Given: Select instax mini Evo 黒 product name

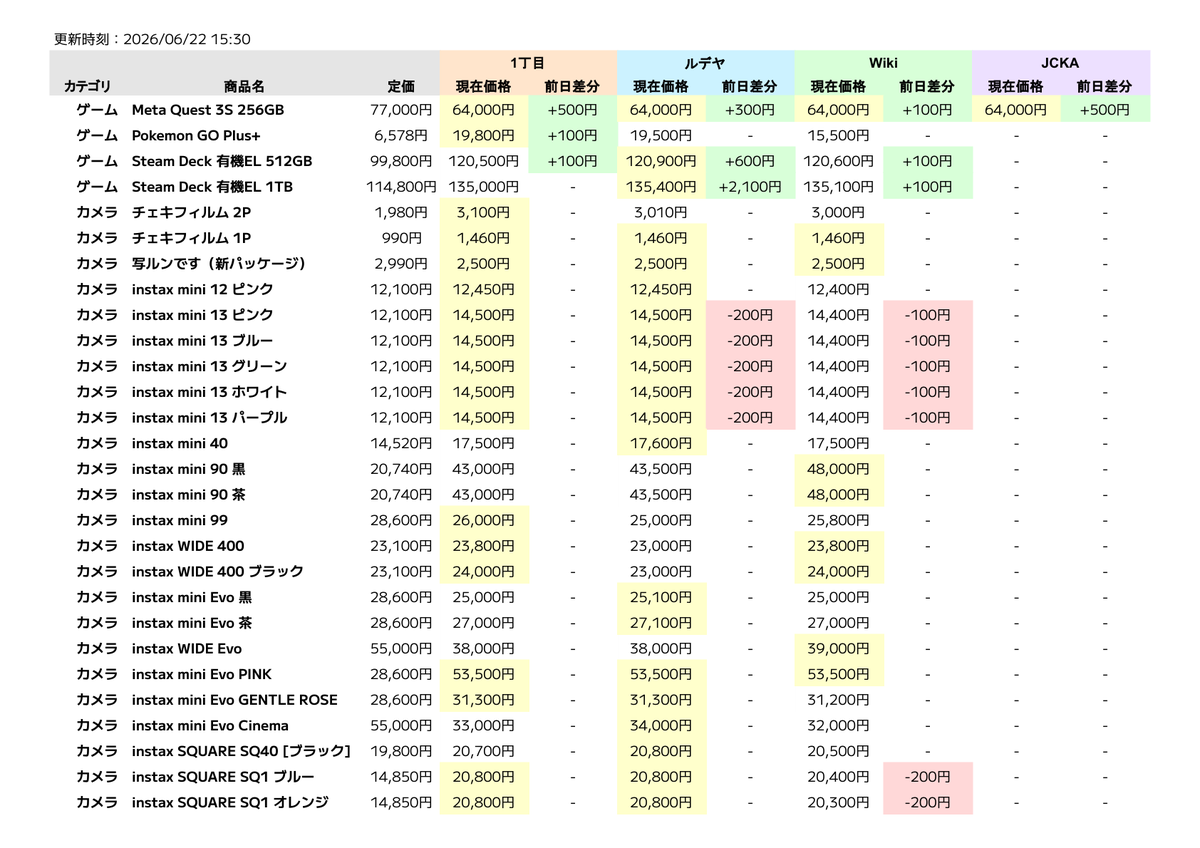Looking at the screenshot, I should 192,597.
